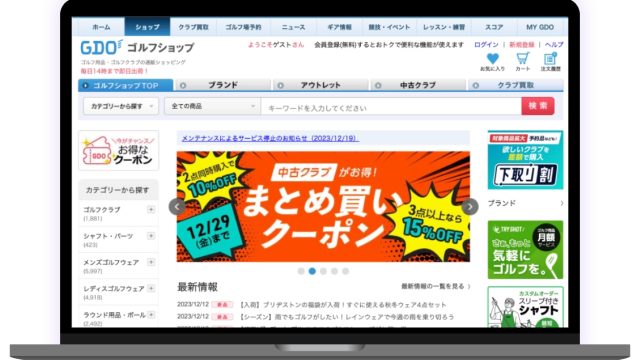Open MY GDO in top navigation

click(x=540, y=27)
